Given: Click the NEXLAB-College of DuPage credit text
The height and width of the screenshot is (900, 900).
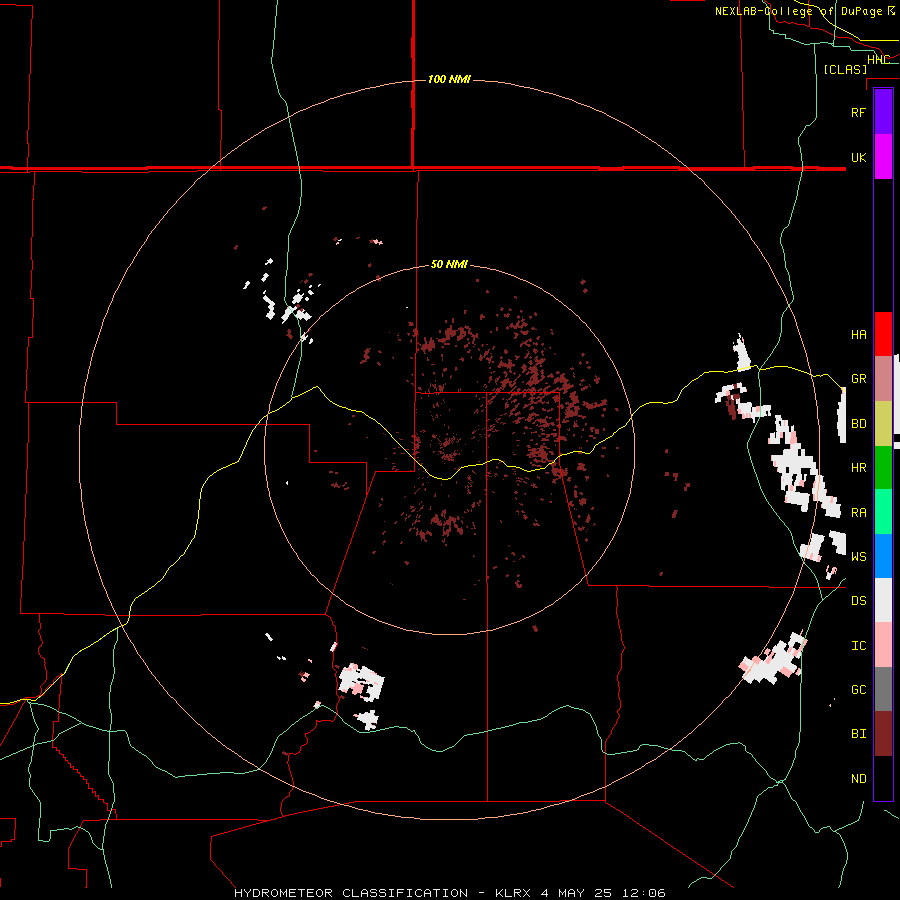Looking at the screenshot, I should click(798, 11).
